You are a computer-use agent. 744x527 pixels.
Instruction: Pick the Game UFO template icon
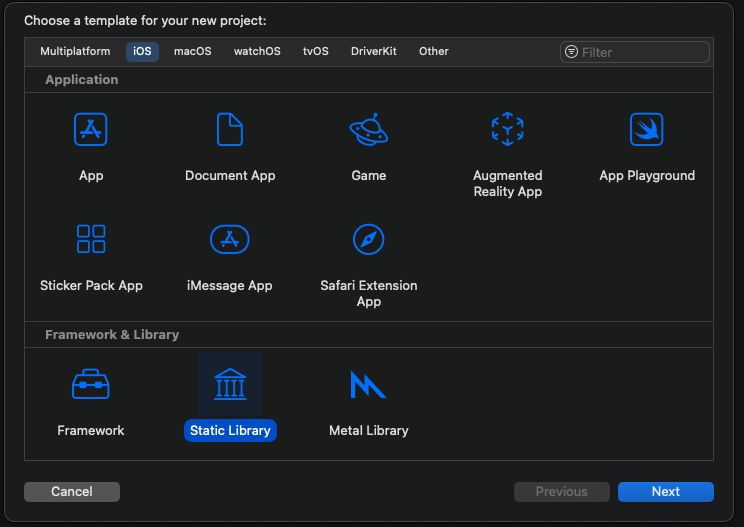[x=369, y=129]
